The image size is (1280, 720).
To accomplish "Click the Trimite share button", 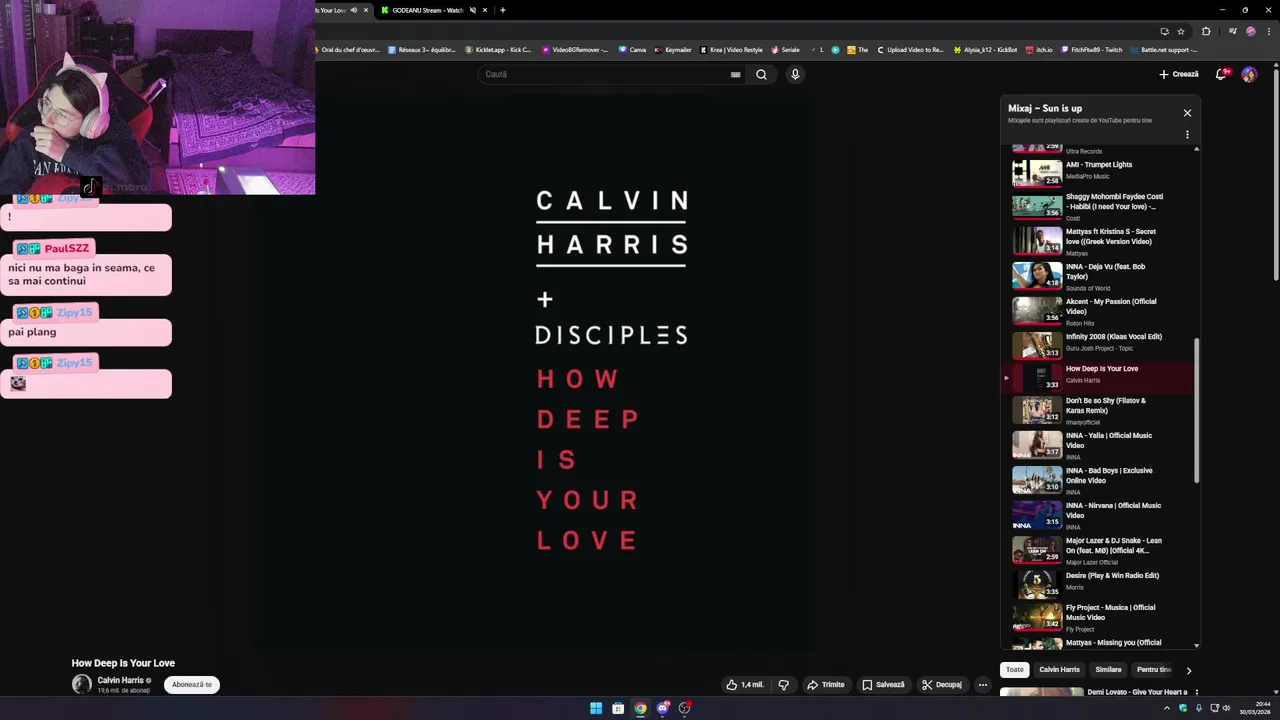I will click(x=826, y=685).
